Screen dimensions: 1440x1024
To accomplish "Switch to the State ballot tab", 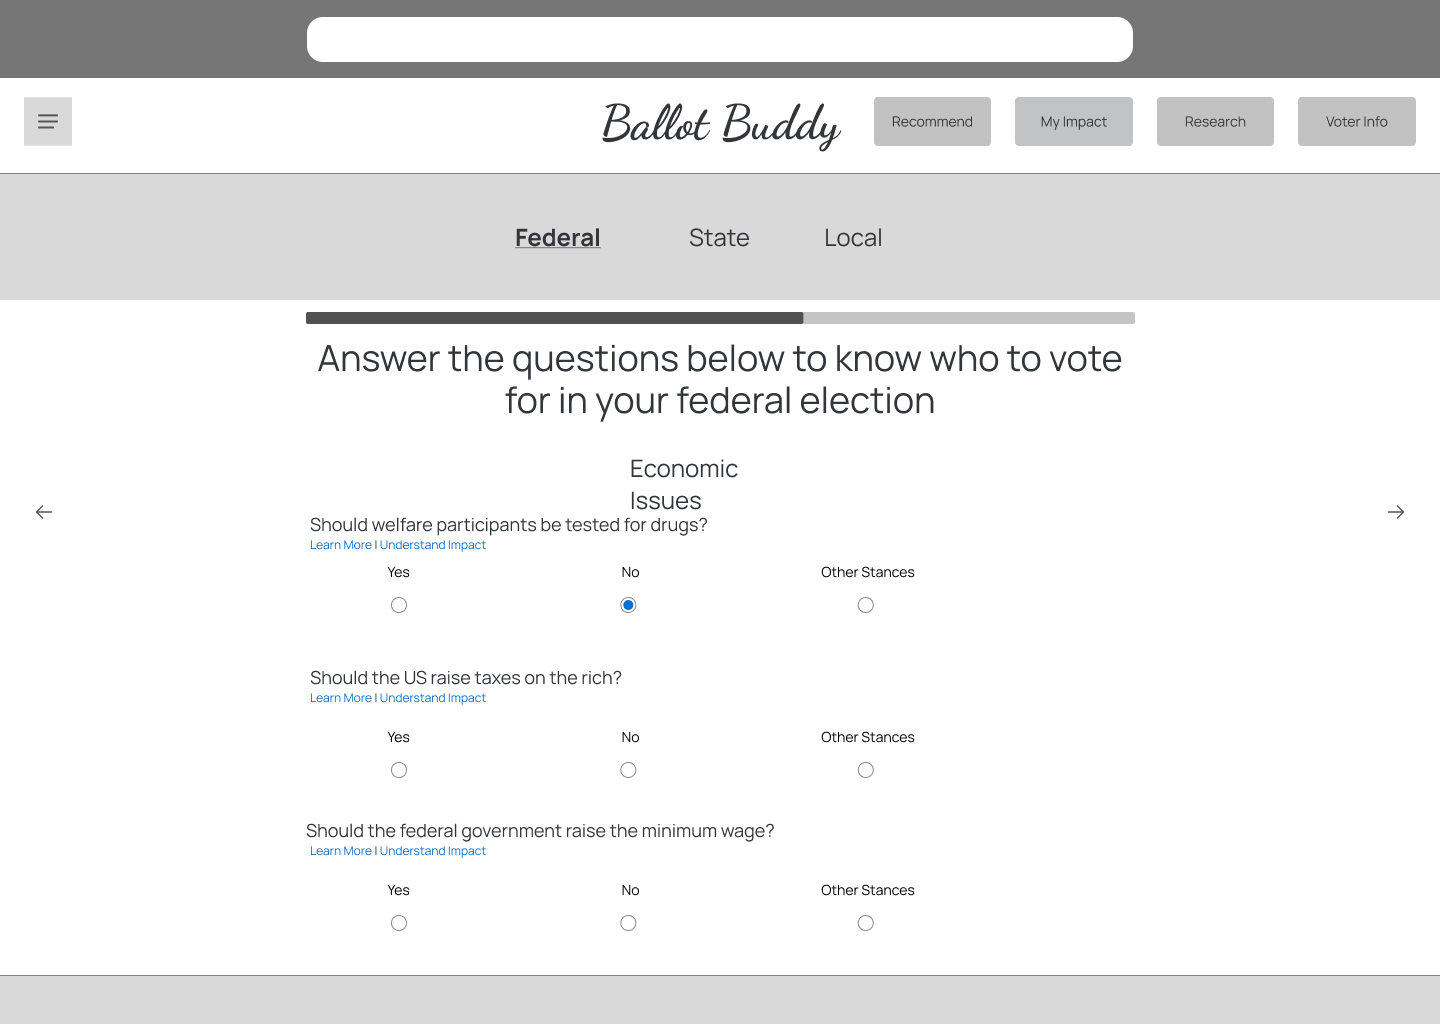I will tap(719, 237).
